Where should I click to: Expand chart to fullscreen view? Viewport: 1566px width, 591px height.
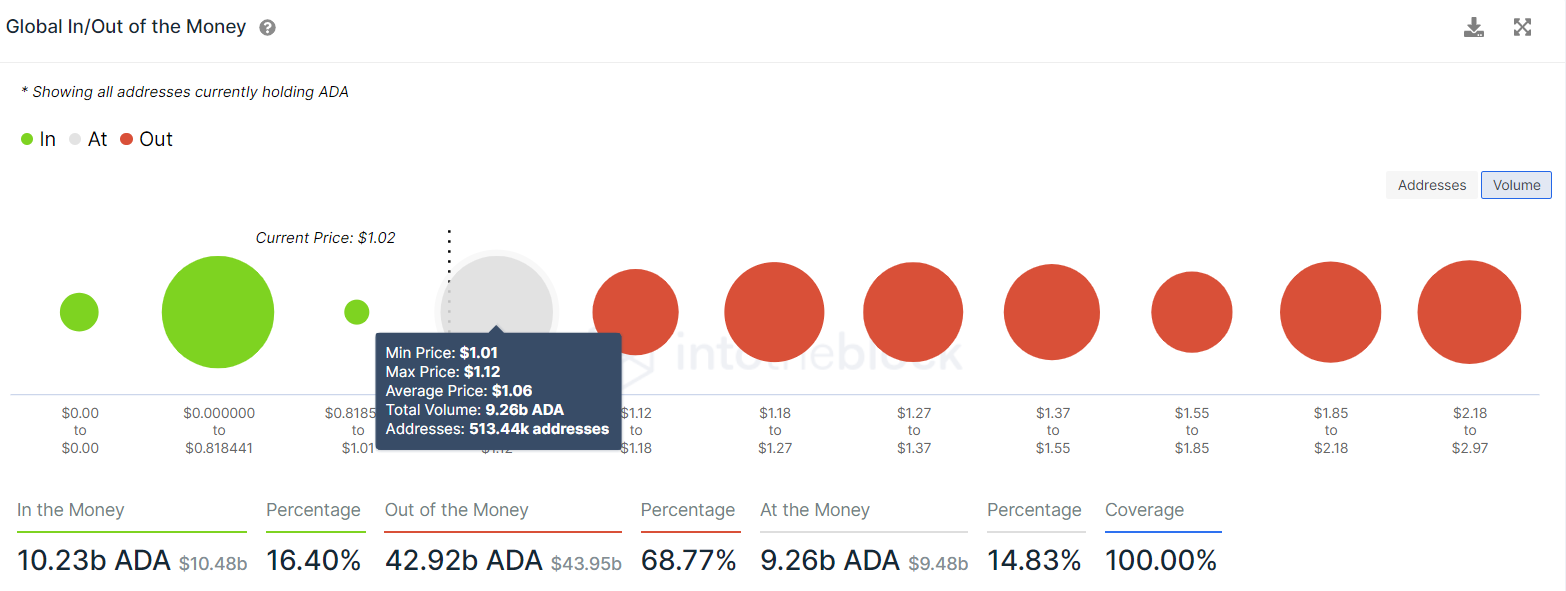tap(1522, 27)
